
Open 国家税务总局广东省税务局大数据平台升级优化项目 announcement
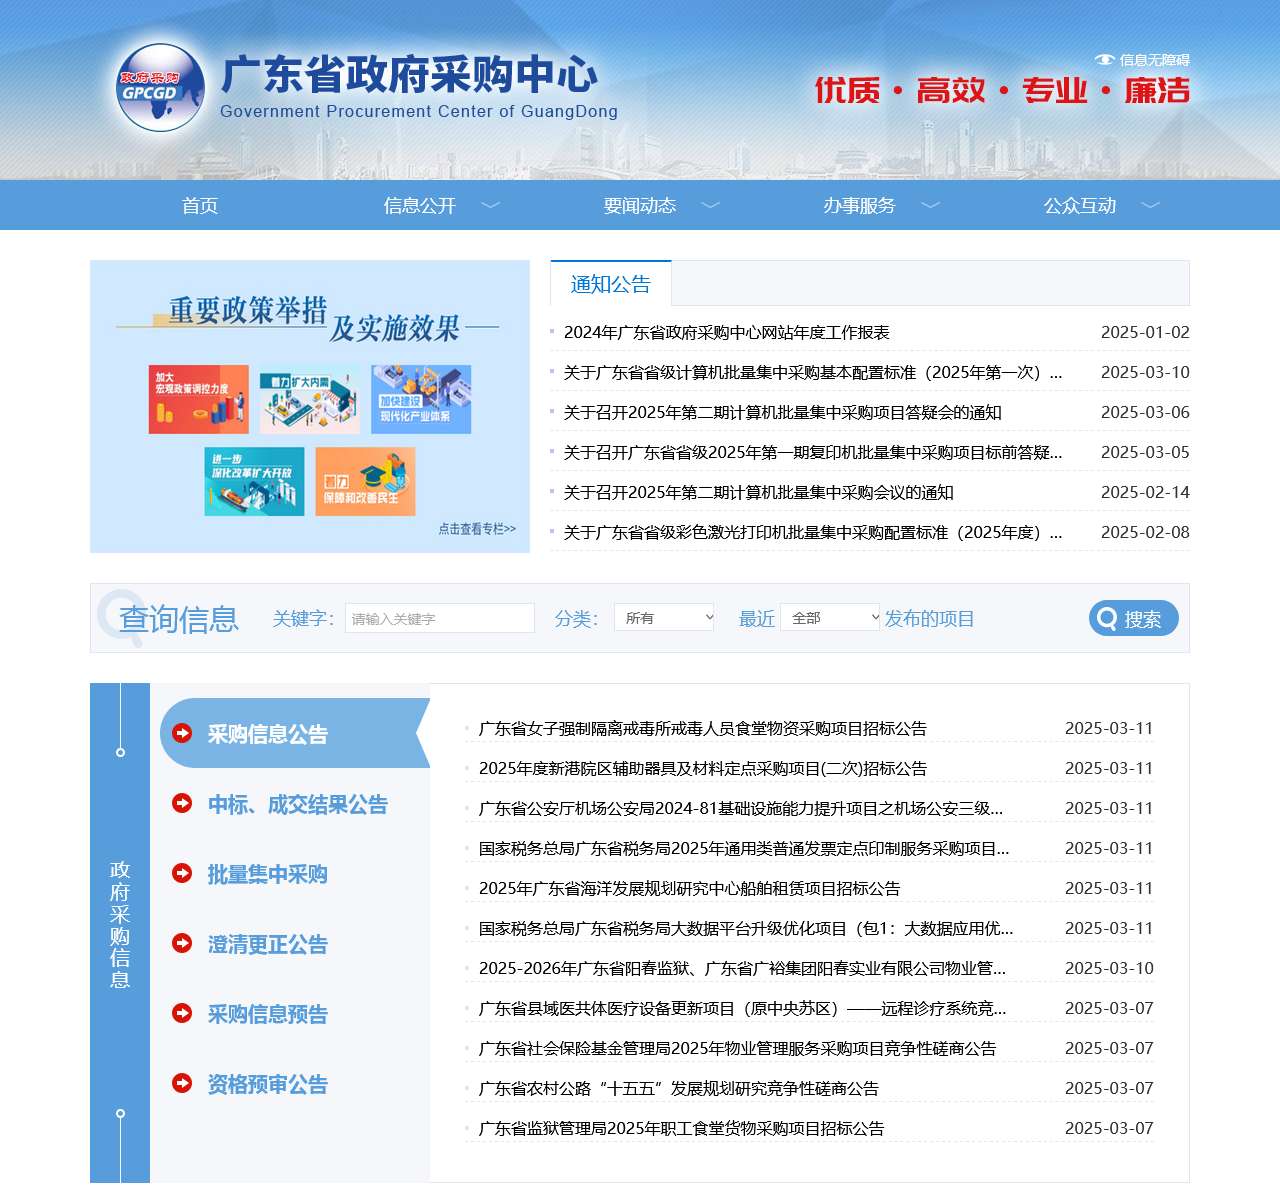tap(746, 928)
